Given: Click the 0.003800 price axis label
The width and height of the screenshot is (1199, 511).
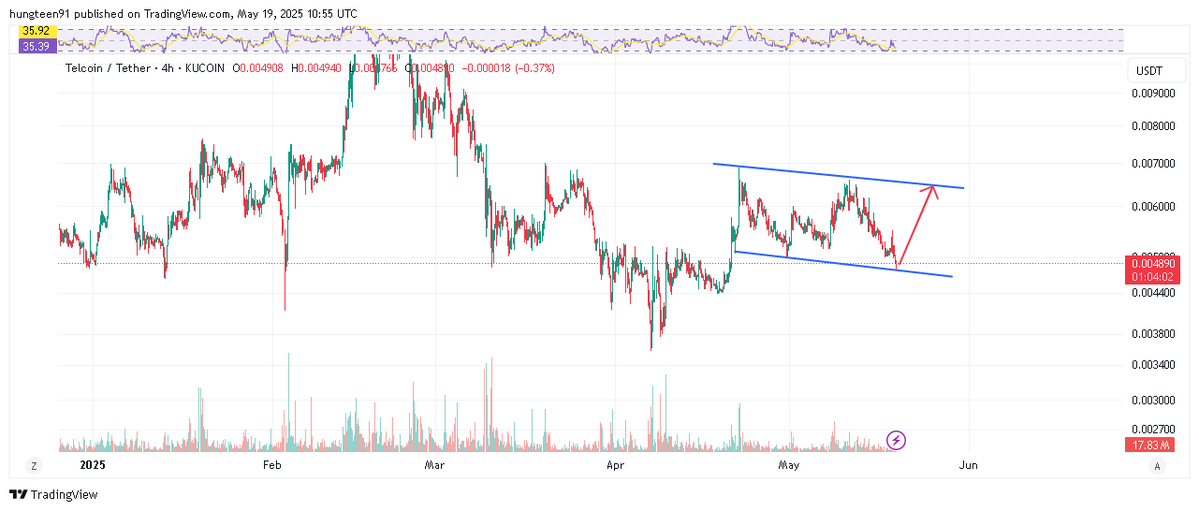Looking at the screenshot, I should [1152, 334].
